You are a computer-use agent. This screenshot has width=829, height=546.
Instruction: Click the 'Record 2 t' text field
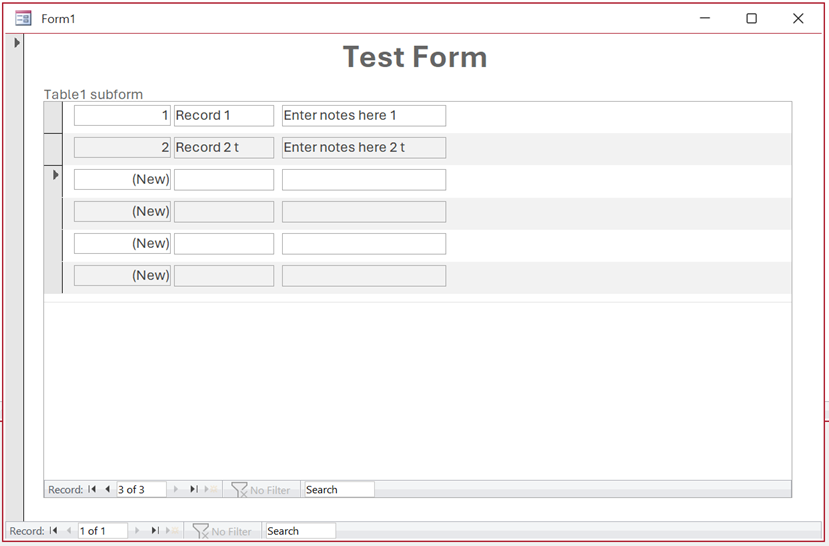tap(224, 147)
